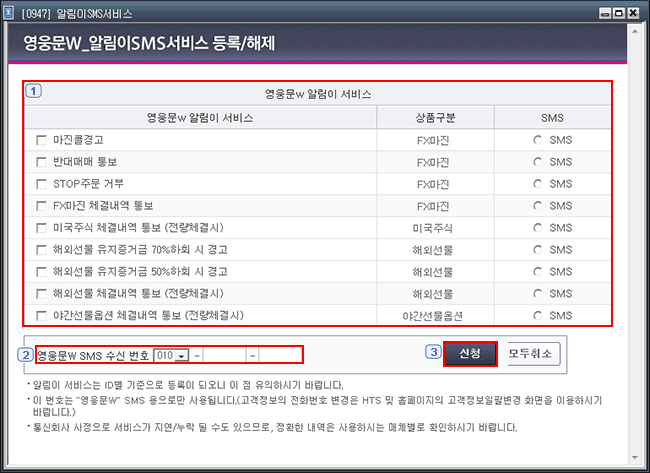Select SMS radio for 반대매매 통보 row

(538, 162)
